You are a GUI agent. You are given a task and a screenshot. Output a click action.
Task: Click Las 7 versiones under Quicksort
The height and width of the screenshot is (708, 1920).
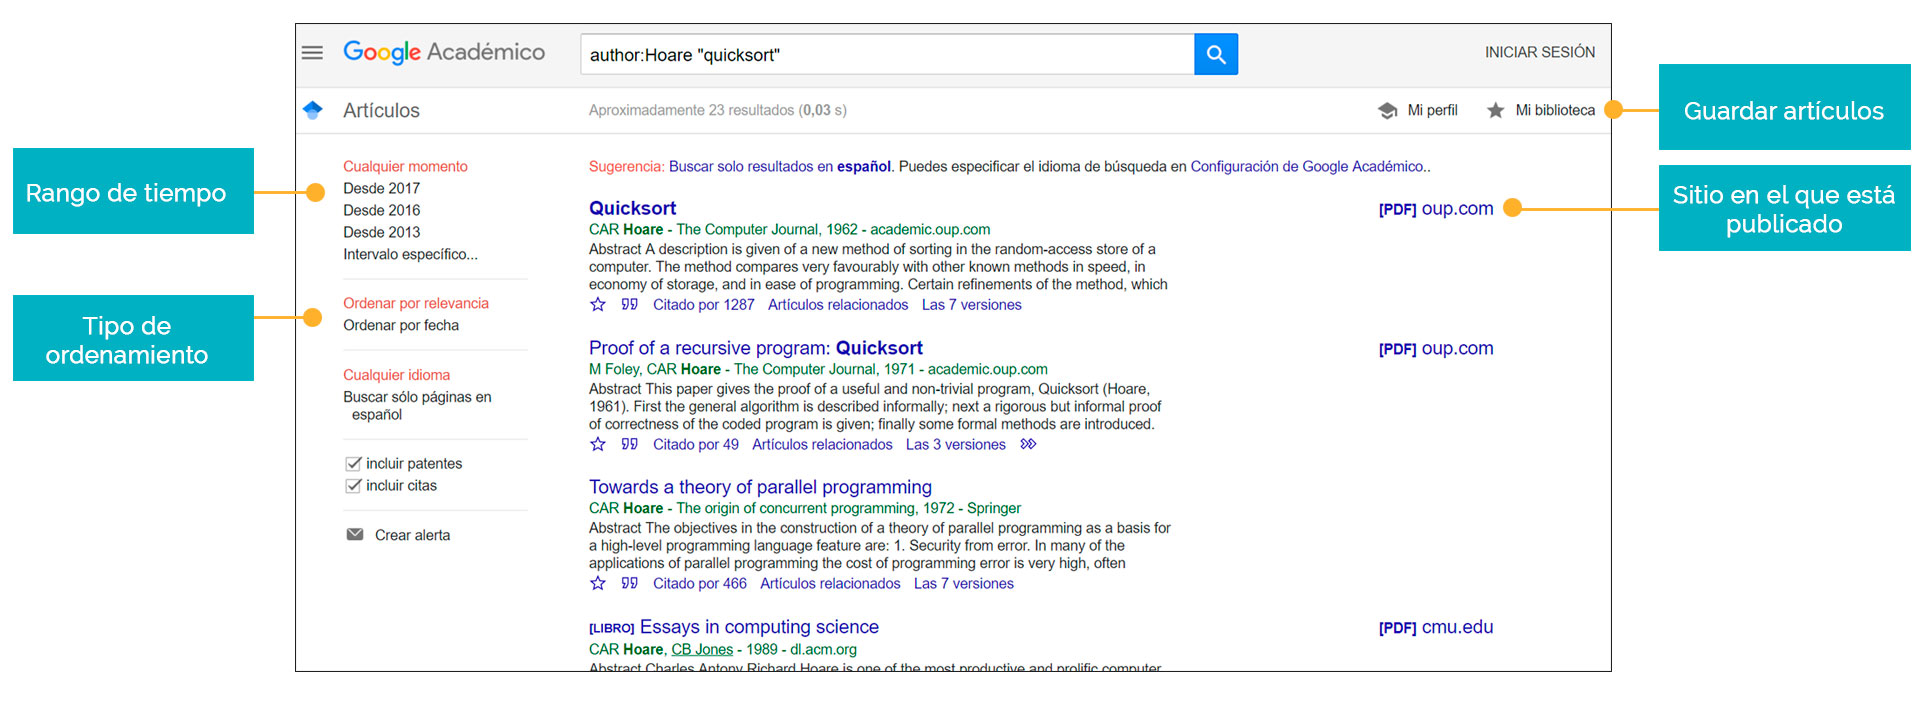tap(972, 305)
